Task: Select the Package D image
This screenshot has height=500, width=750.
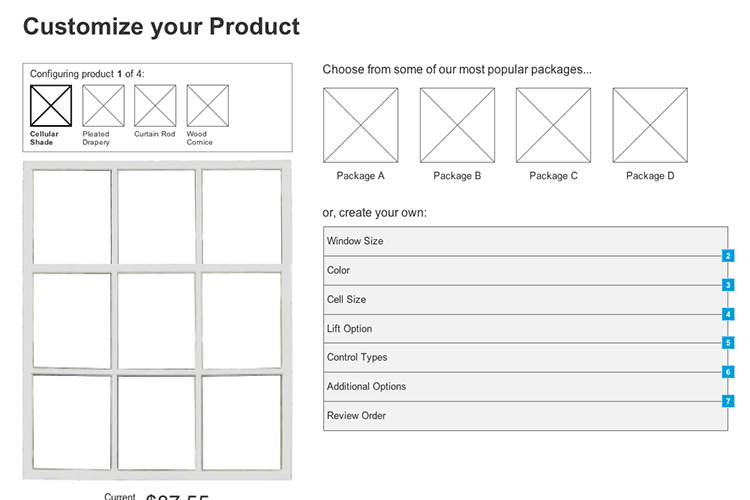Action: point(650,125)
